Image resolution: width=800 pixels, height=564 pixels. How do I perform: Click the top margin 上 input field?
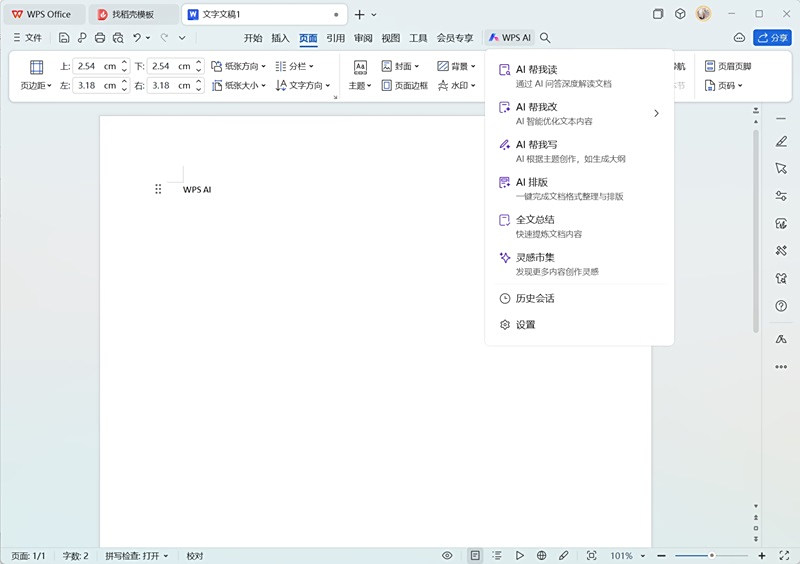[96, 66]
